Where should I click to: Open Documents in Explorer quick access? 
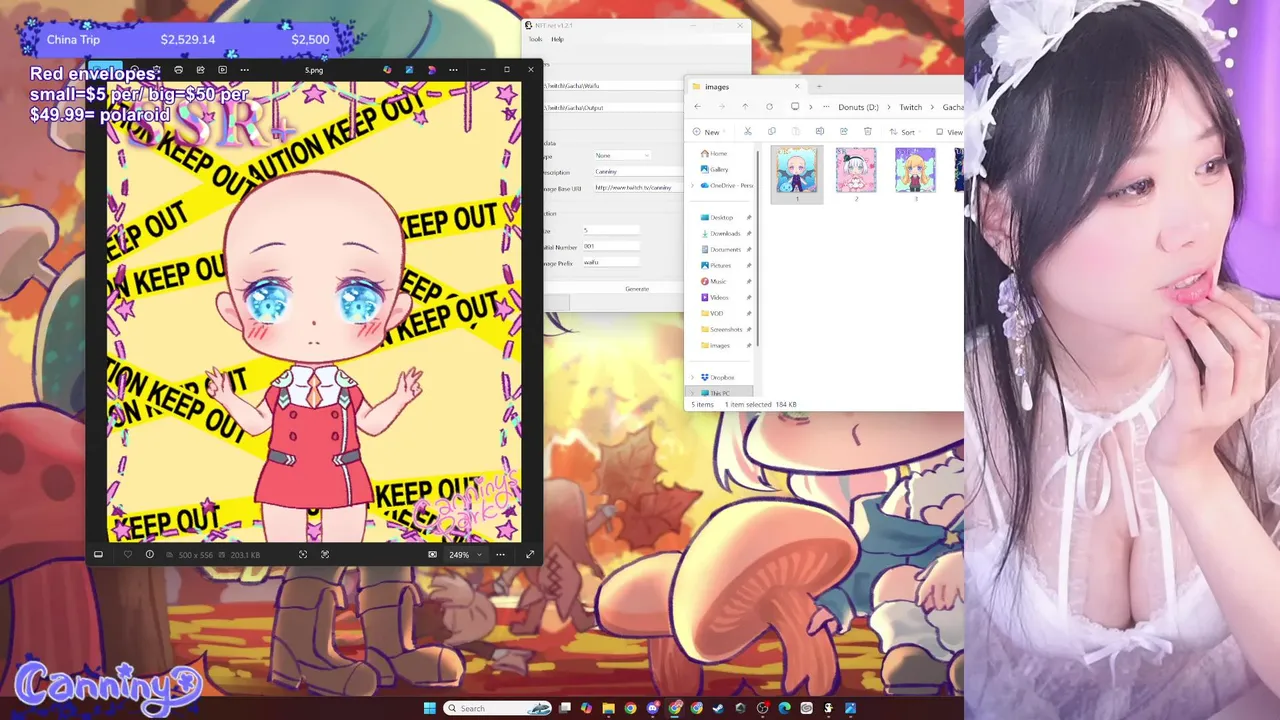(x=720, y=249)
